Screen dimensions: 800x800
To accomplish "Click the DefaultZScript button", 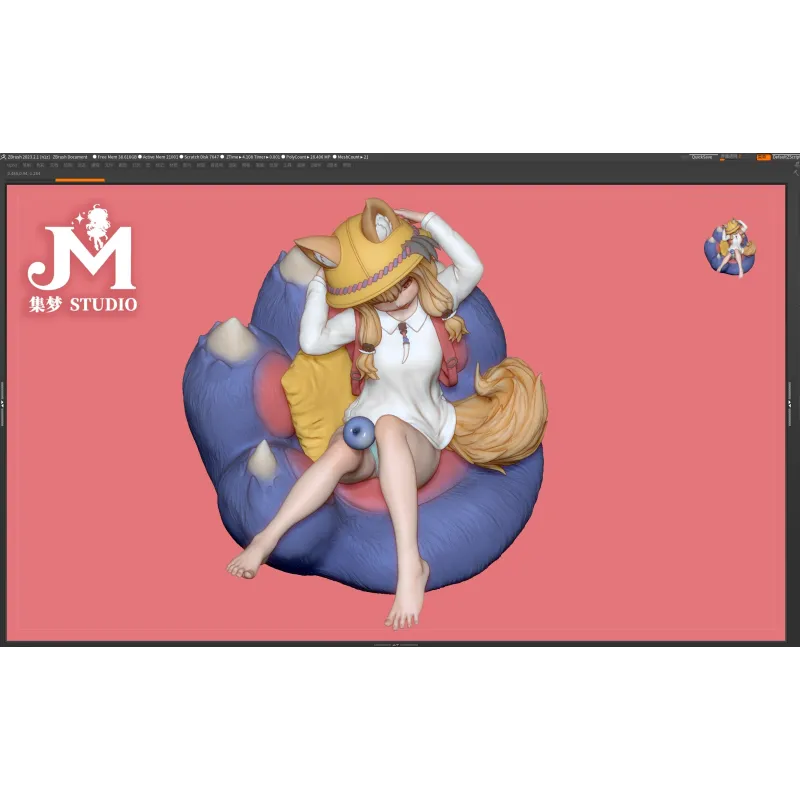I will pos(786,157).
